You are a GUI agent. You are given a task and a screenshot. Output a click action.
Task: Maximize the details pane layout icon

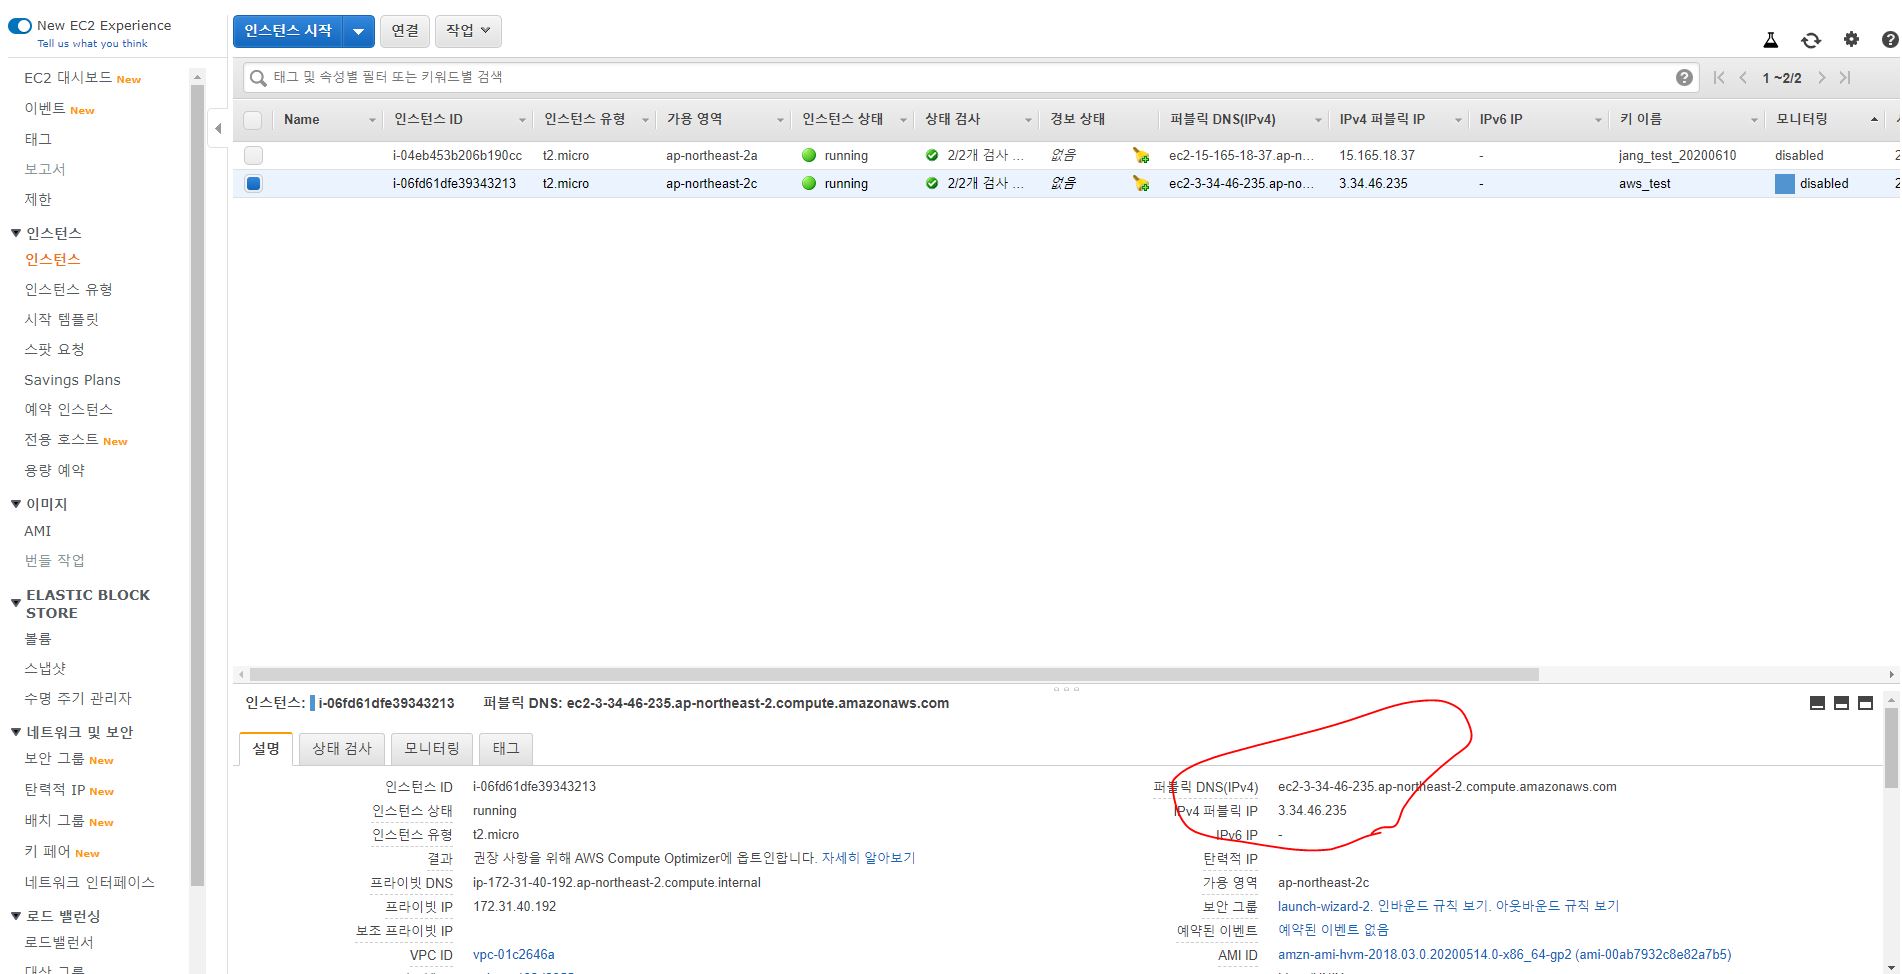1865,703
